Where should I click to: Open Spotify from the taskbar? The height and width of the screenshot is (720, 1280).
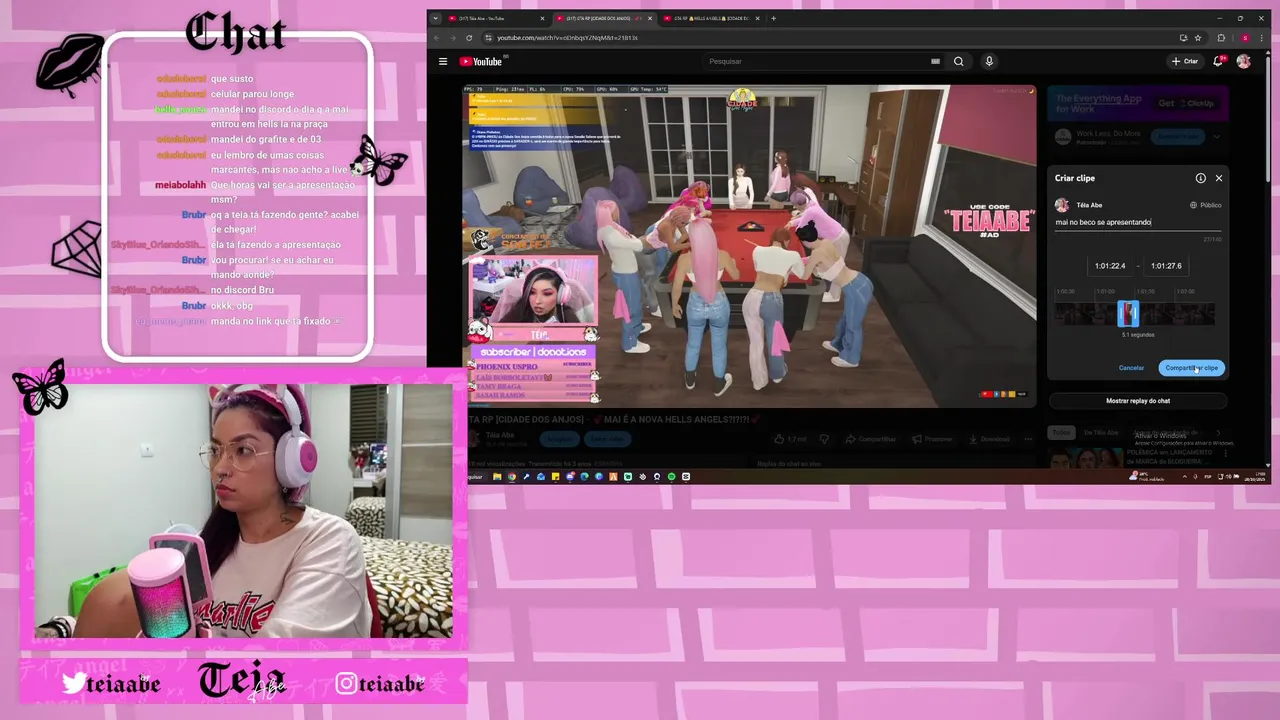(x=671, y=477)
